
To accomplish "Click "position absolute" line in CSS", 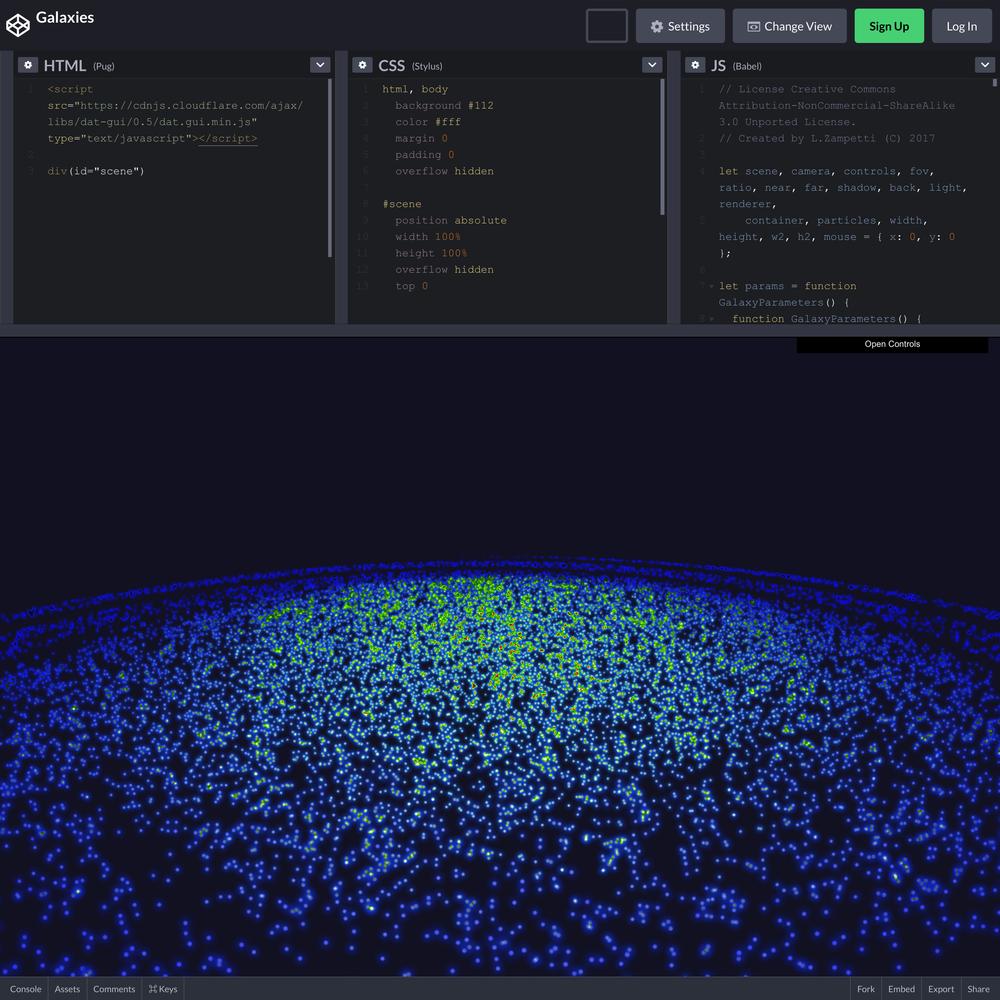I will tap(451, 220).
